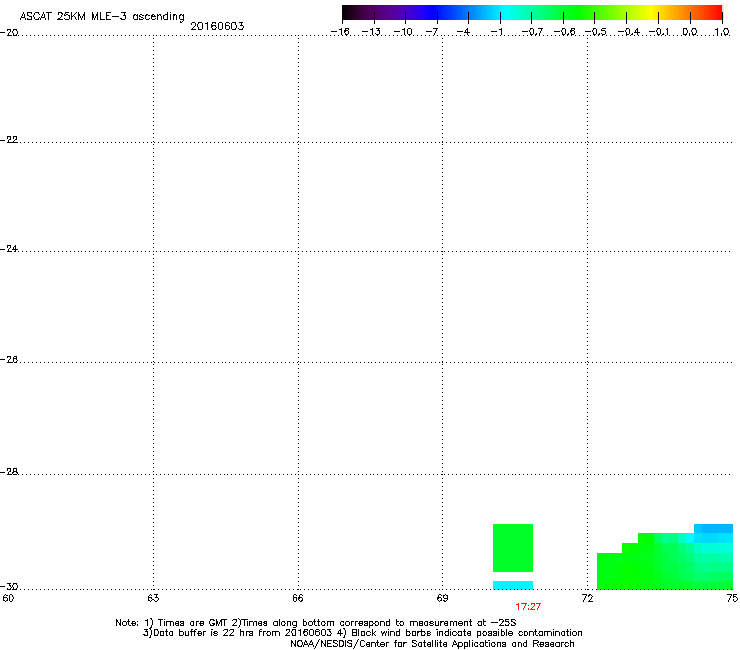Screen dimensions: 740x650
Task: Click the note line "3)Data buffer is 22 hrs"
Action: pyautogui.click(x=362, y=633)
